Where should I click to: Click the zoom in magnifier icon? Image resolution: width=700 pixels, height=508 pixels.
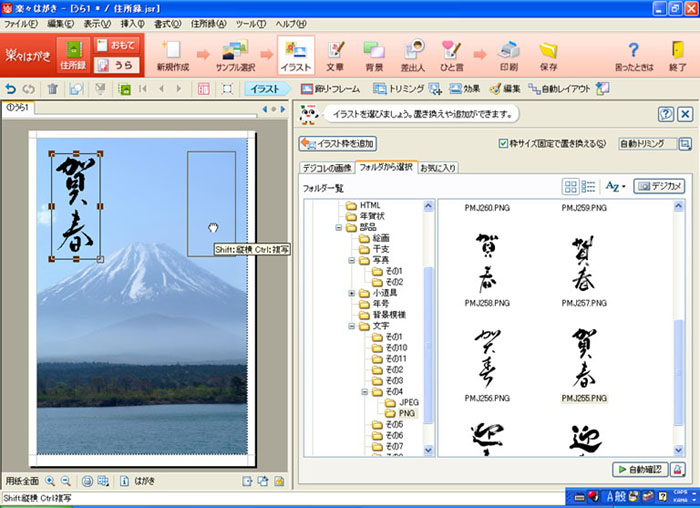point(51,481)
